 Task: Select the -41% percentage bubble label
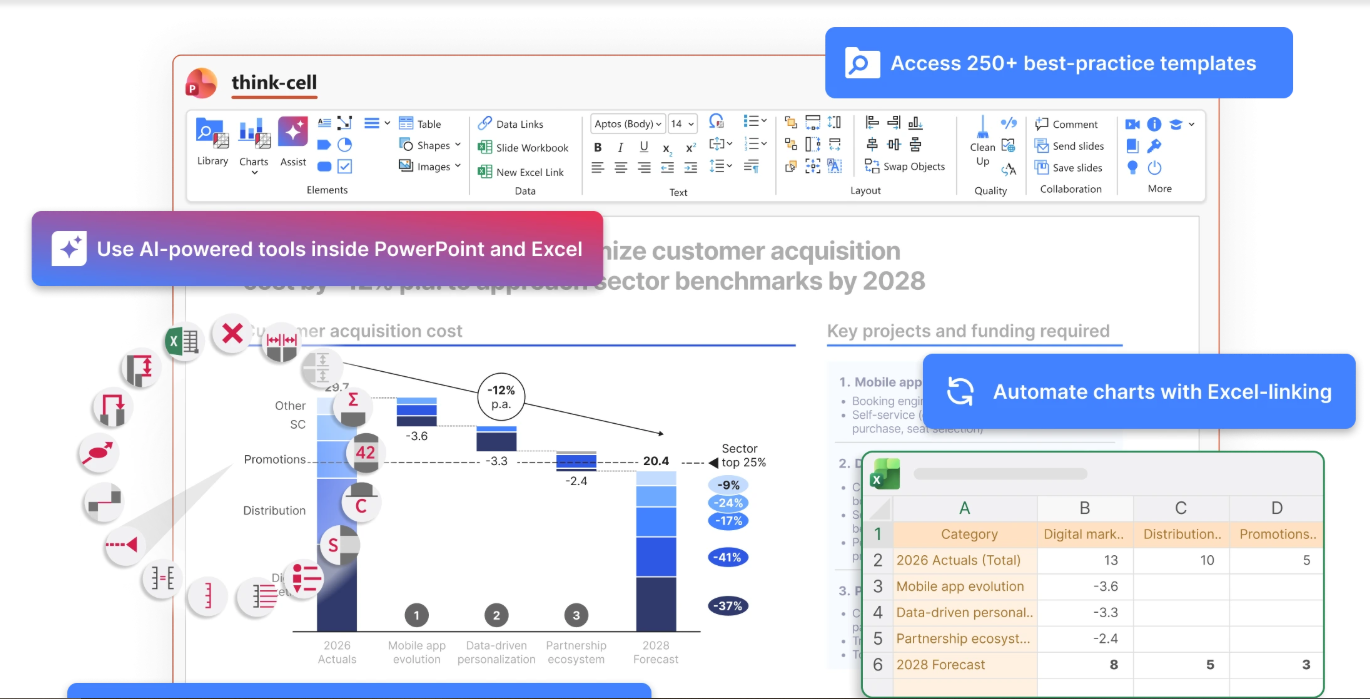[x=728, y=557]
